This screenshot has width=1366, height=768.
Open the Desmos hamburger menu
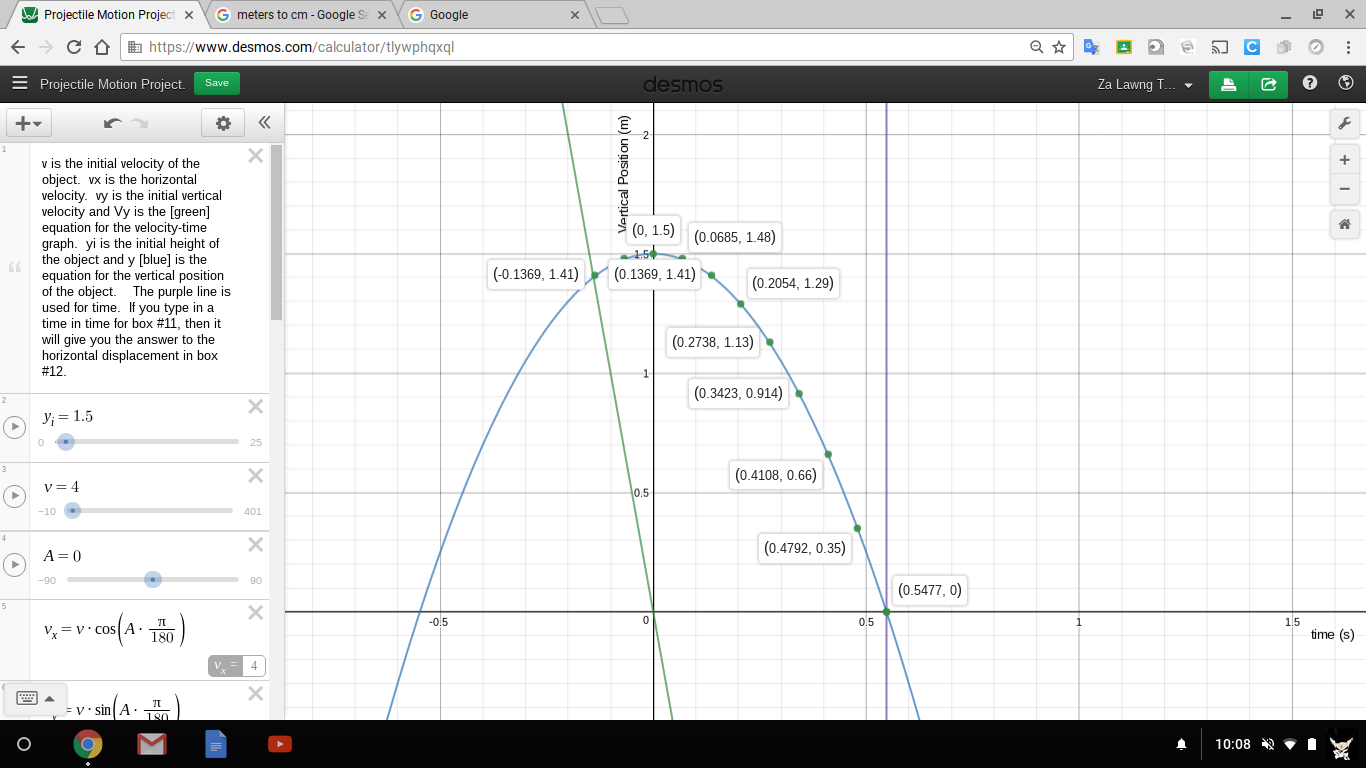[20, 84]
